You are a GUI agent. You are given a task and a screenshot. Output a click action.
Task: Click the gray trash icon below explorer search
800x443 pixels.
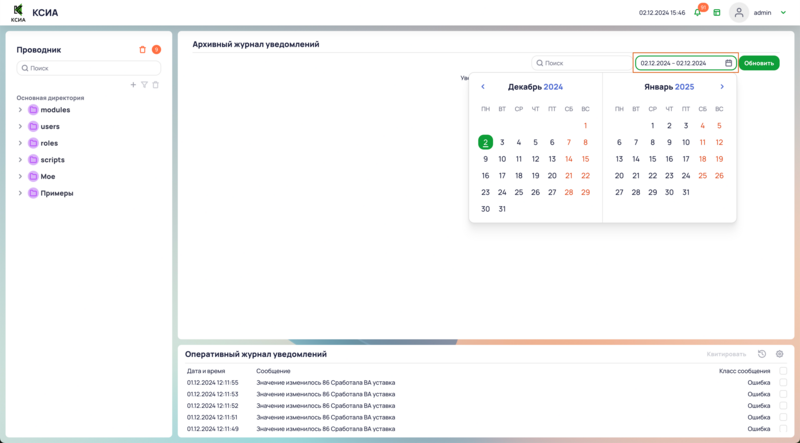pos(155,85)
